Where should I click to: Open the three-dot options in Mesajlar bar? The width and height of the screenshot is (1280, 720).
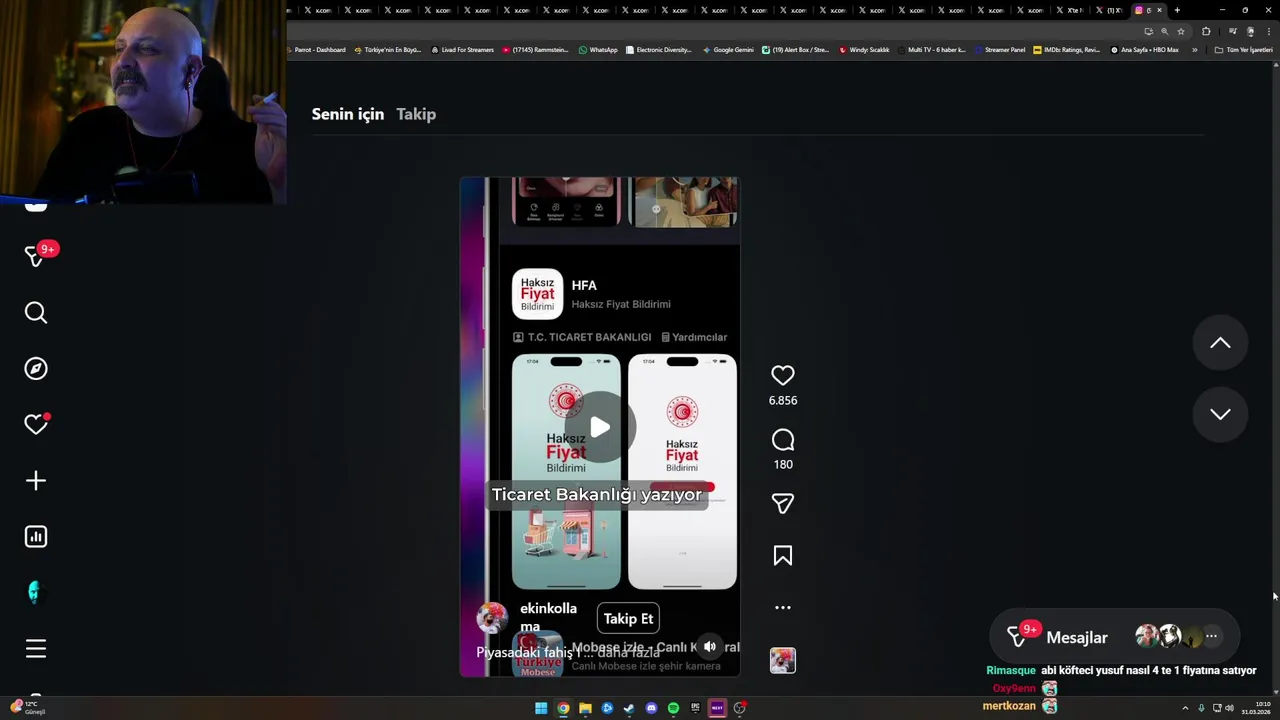[x=1211, y=636]
